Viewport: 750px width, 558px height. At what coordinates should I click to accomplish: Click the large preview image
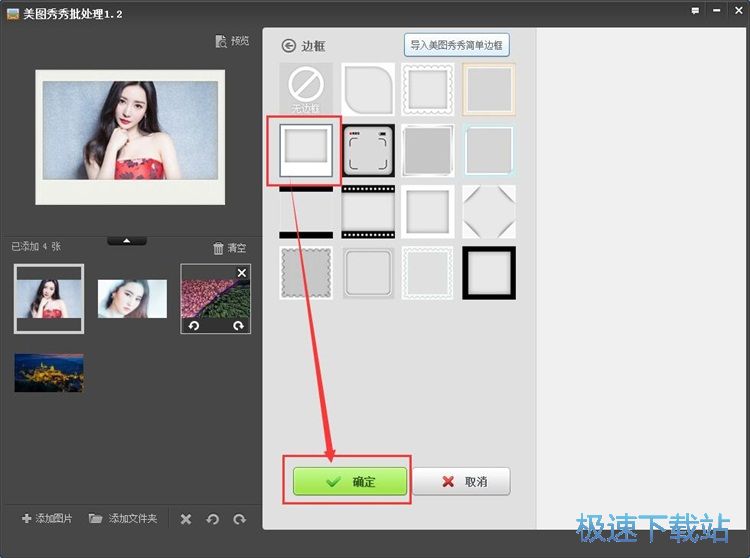tap(130, 138)
